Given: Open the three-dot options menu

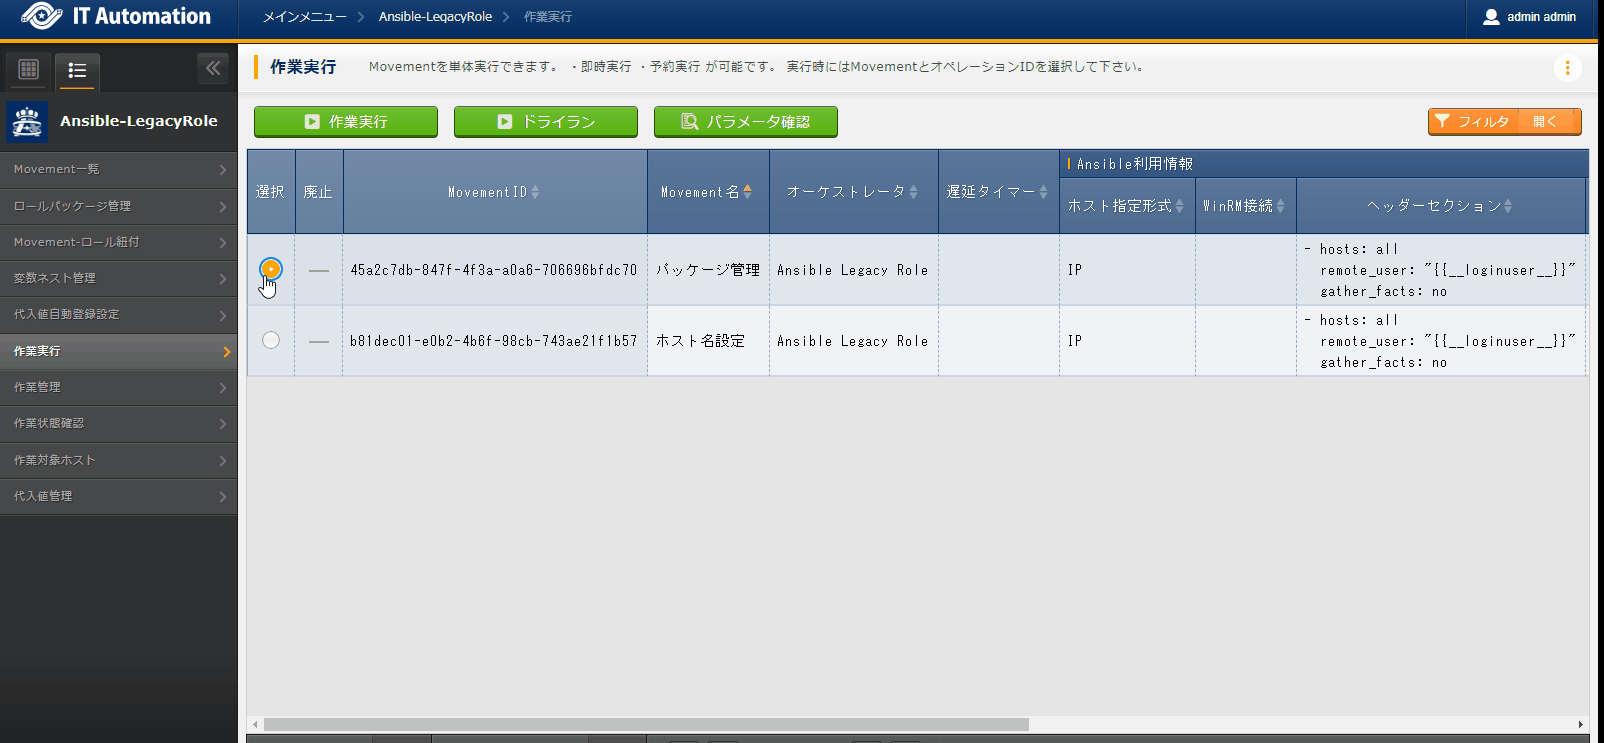Looking at the screenshot, I should click(1567, 68).
